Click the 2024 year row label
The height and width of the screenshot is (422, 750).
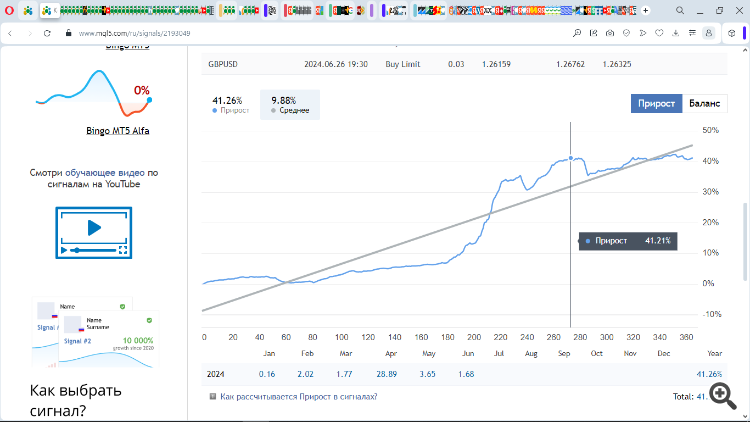click(215, 374)
